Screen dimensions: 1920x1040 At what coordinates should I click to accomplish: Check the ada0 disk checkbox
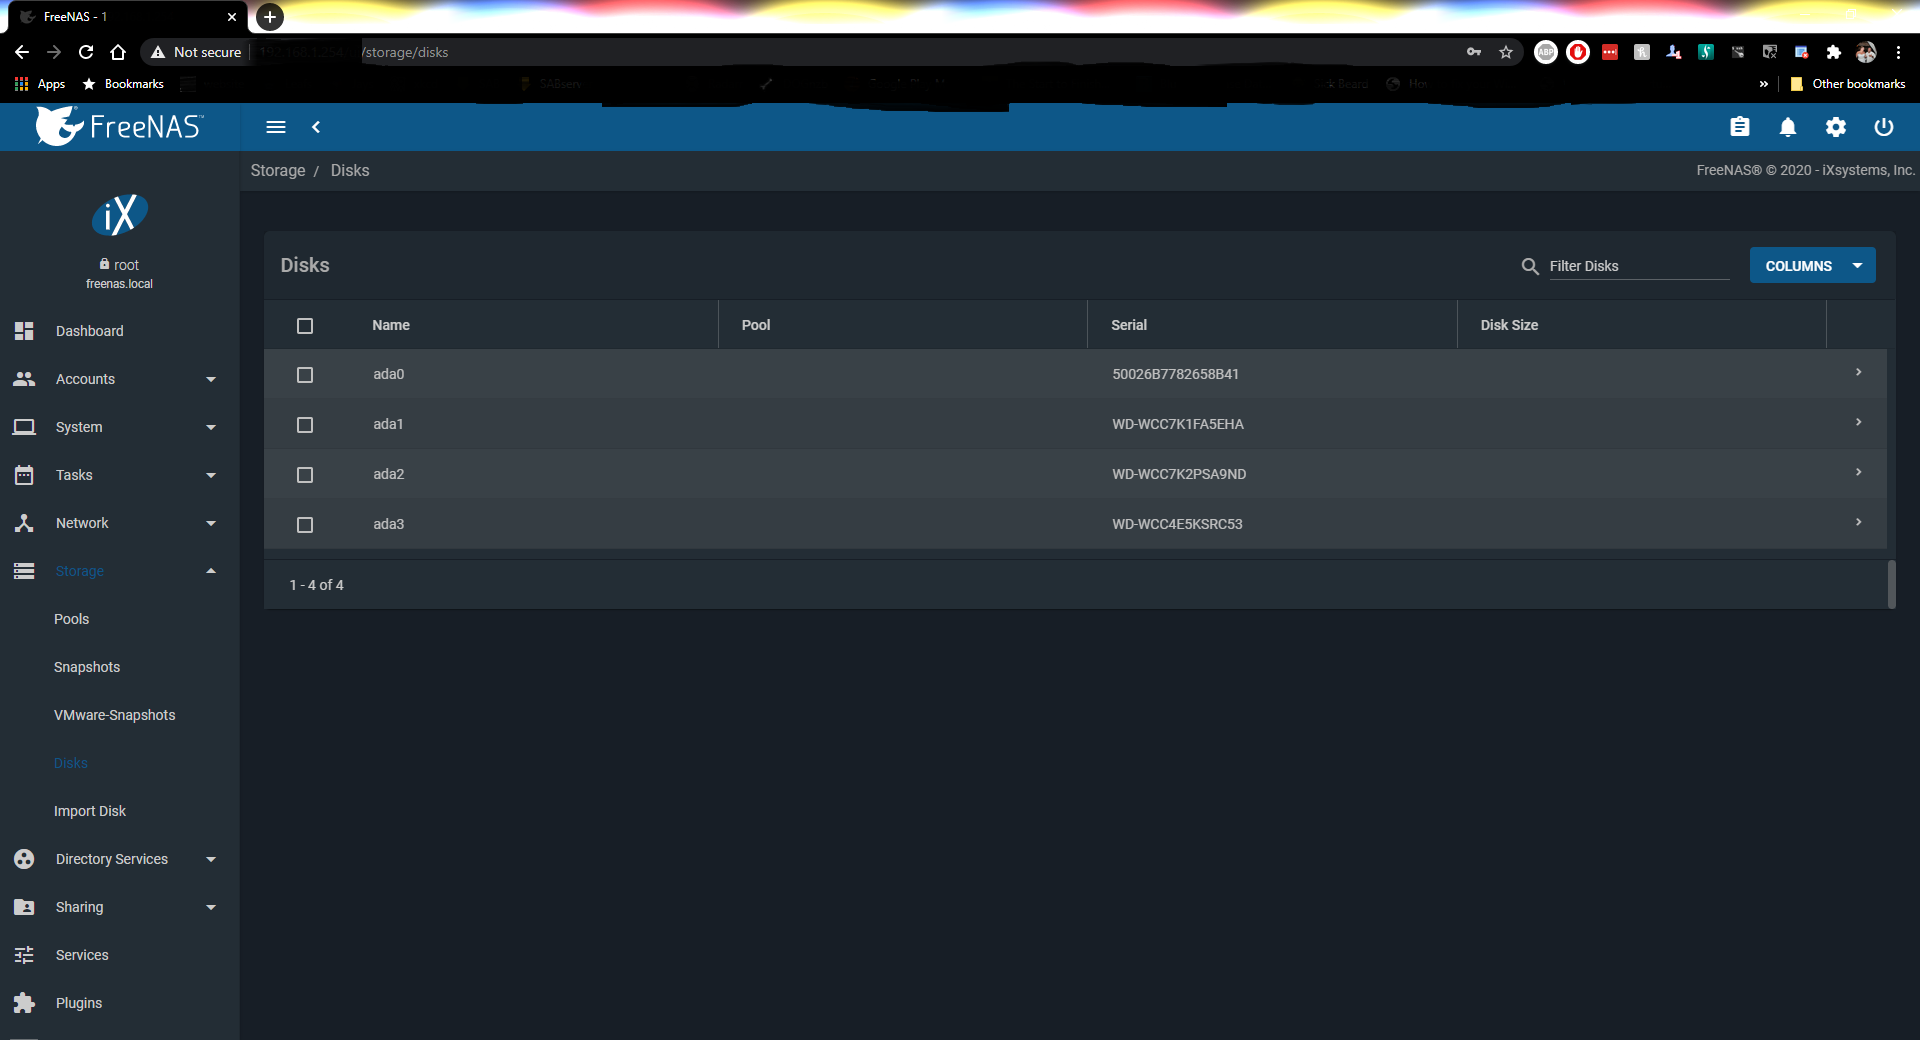click(305, 375)
